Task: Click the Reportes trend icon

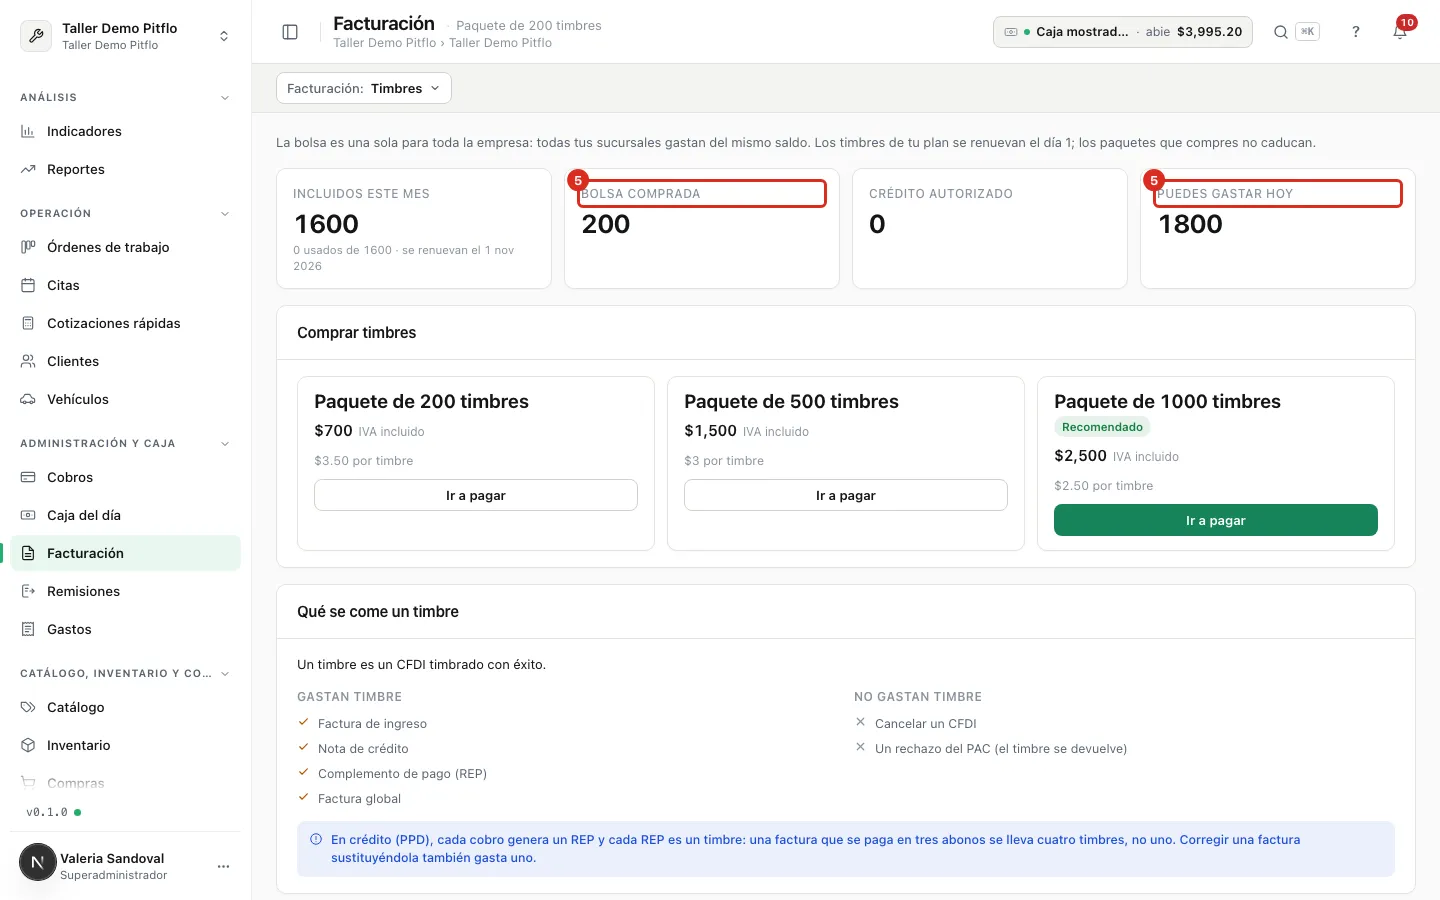Action: pos(28,169)
